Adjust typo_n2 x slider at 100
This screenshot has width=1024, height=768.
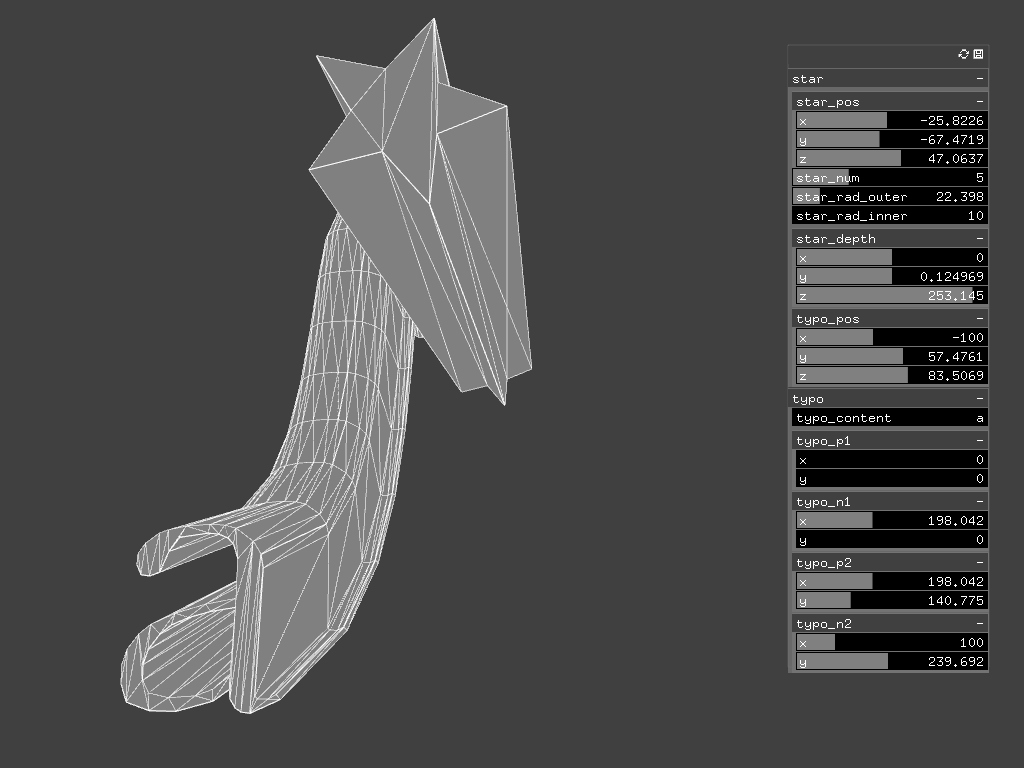point(891,643)
